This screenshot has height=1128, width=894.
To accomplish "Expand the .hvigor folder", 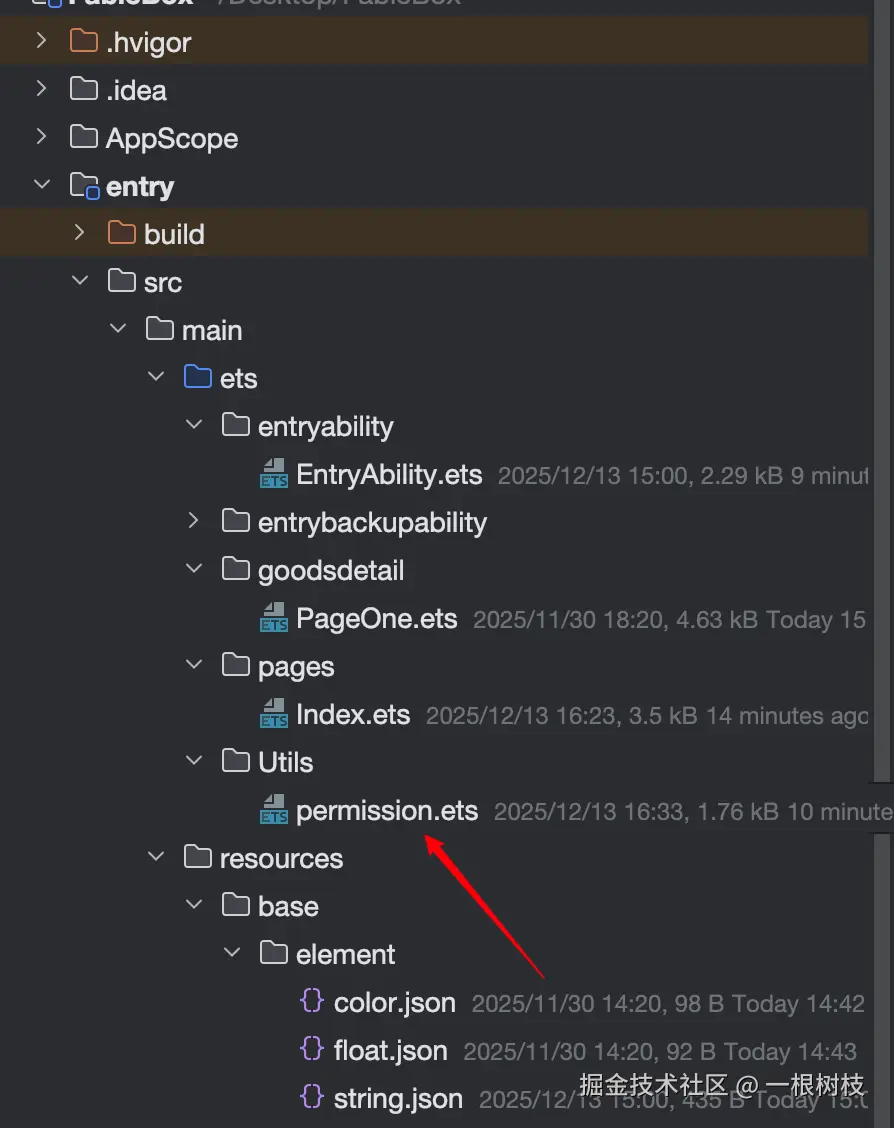I will click(x=41, y=41).
